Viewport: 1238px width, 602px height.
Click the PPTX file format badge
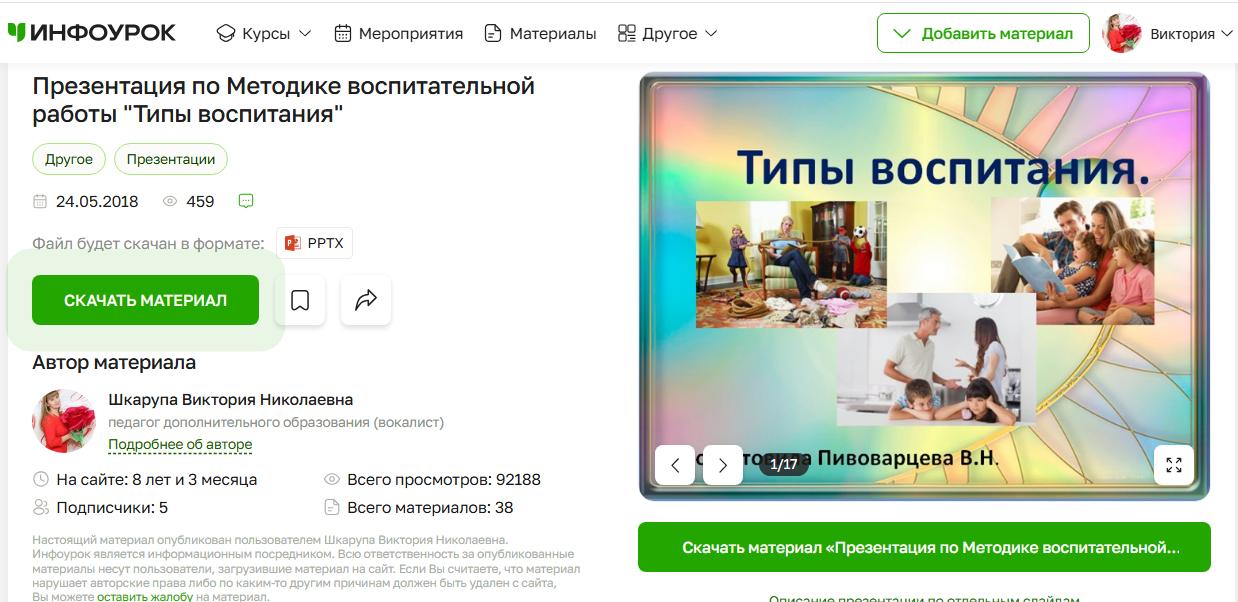tap(315, 243)
